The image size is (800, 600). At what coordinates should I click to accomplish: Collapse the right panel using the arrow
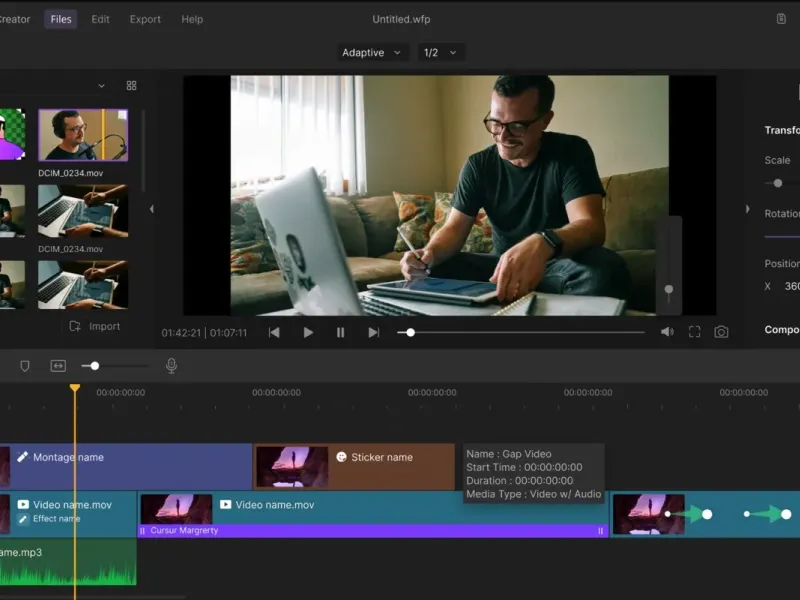[x=747, y=209]
